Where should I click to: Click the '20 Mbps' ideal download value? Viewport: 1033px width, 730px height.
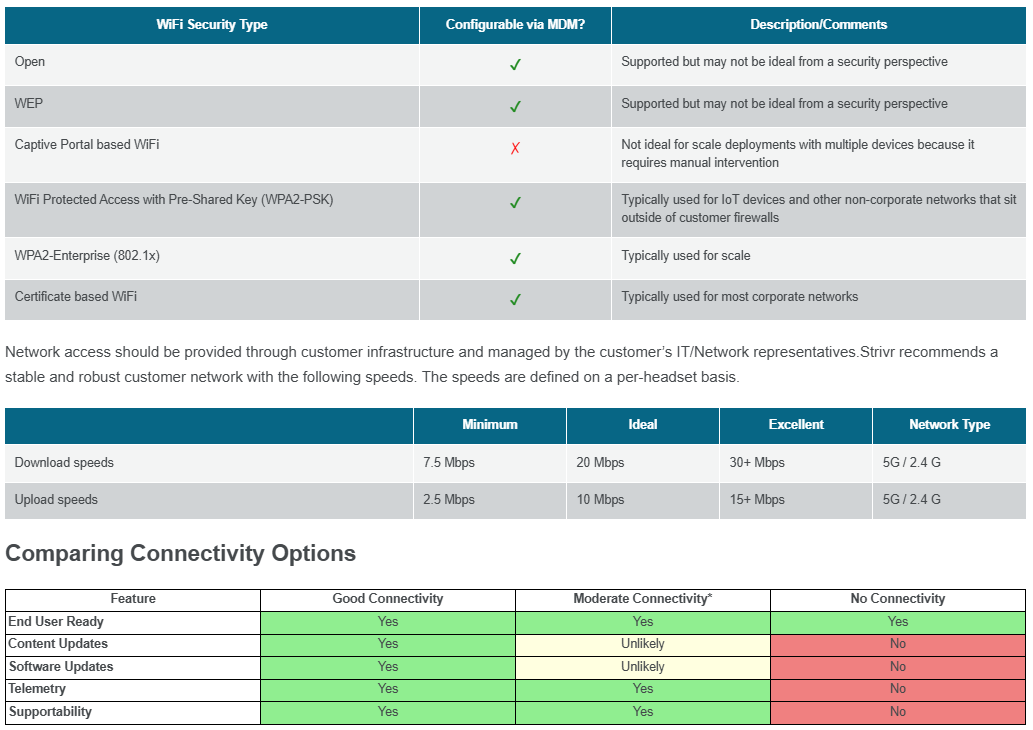(x=600, y=463)
